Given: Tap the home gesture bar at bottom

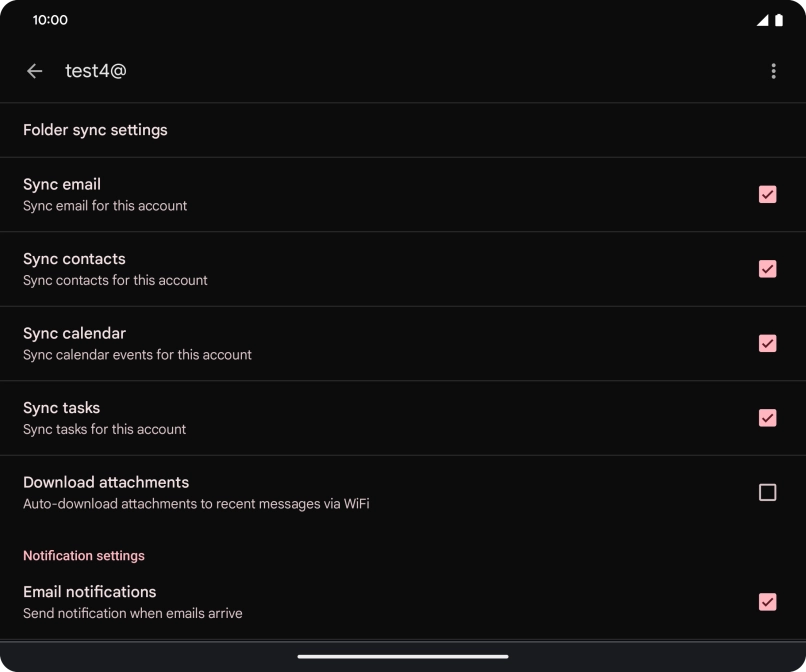Looking at the screenshot, I should (403, 657).
